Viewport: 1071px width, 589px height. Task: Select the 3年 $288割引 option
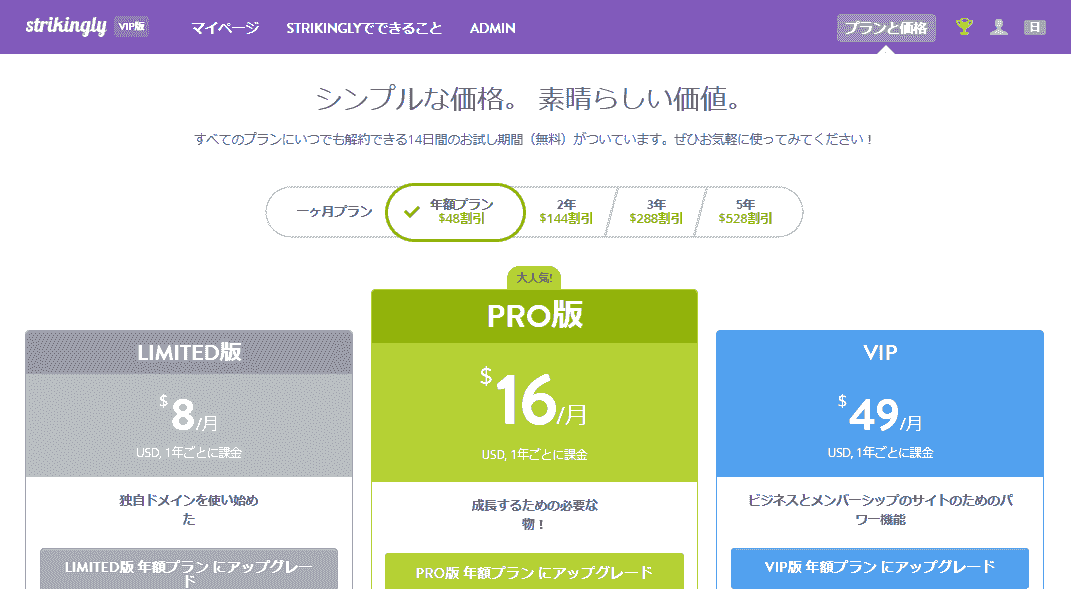point(656,212)
